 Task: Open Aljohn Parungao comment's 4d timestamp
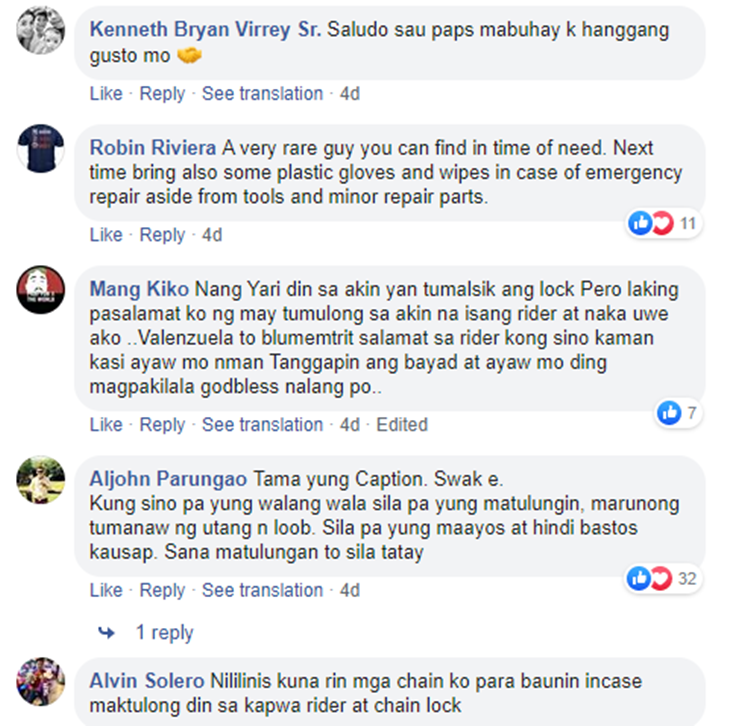pyautogui.click(x=350, y=590)
